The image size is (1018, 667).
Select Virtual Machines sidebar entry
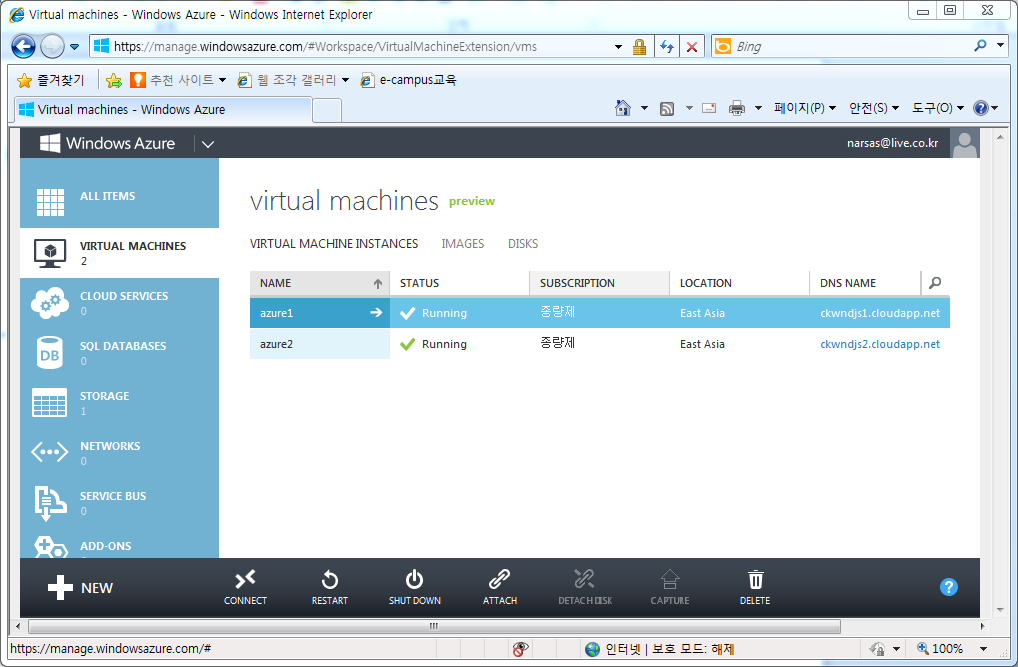point(119,253)
